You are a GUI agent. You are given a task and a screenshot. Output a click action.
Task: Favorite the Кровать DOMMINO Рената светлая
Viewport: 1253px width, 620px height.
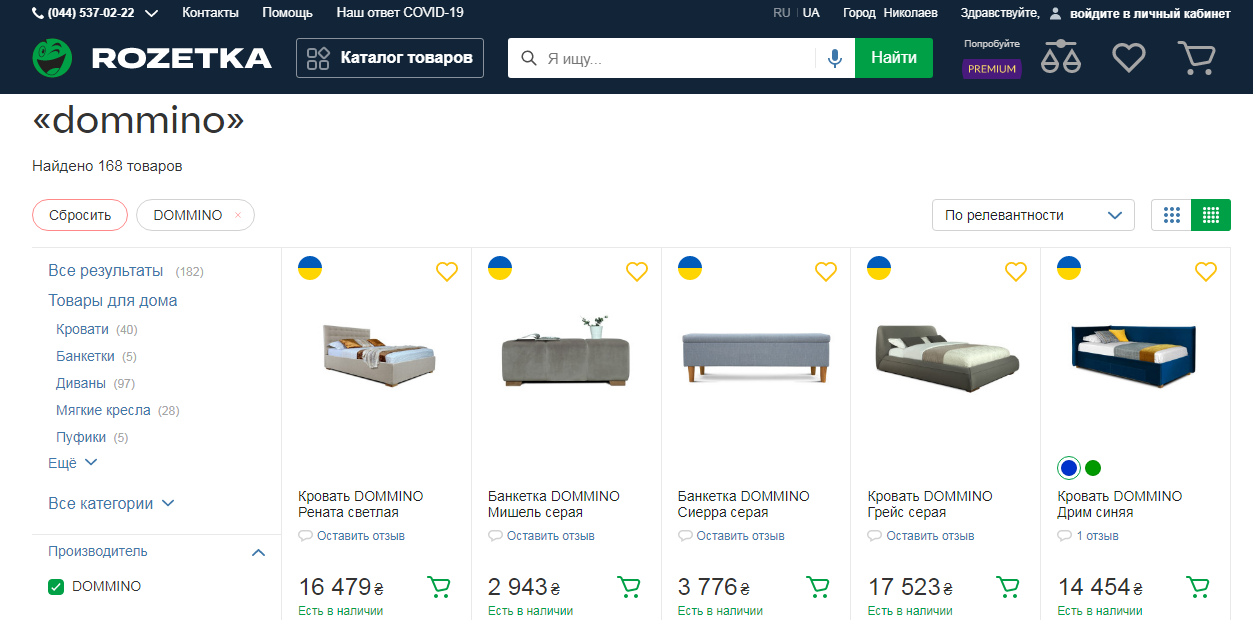tap(446, 271)
